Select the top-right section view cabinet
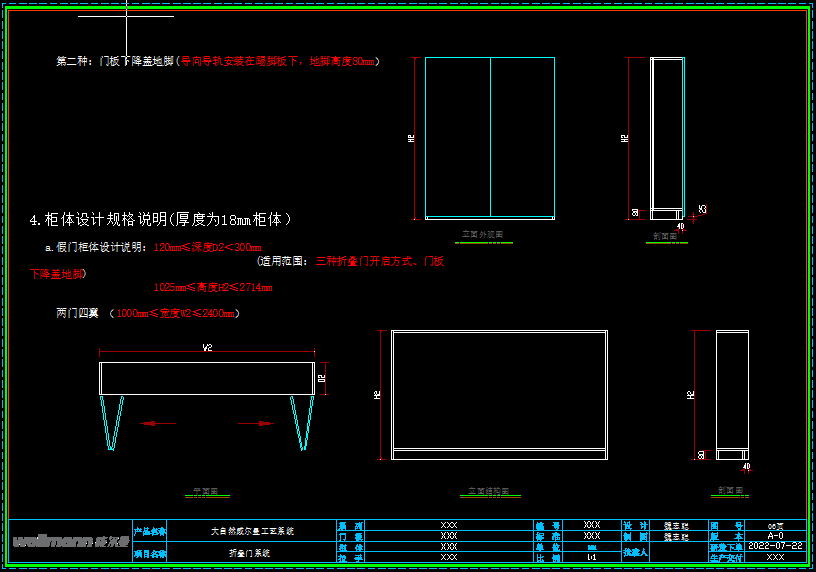The height and width of the screenshot is (572, 816). (x=667, y=137)
